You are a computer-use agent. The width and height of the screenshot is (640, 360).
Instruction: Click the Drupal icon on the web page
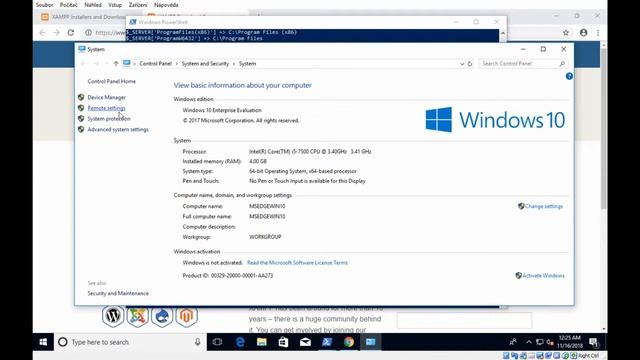point(162,316)
